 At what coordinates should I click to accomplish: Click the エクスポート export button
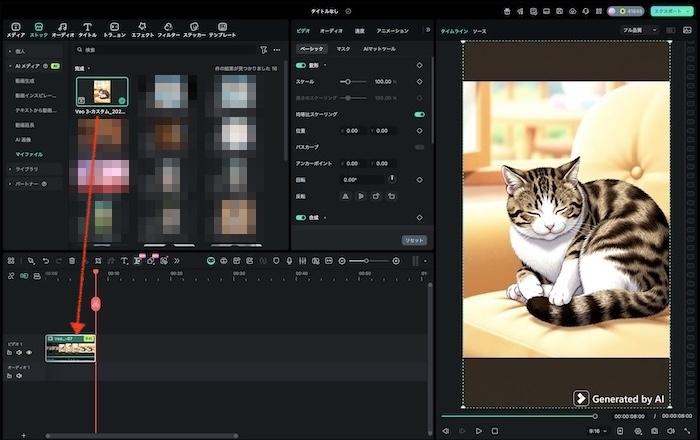tap(673, 11)
